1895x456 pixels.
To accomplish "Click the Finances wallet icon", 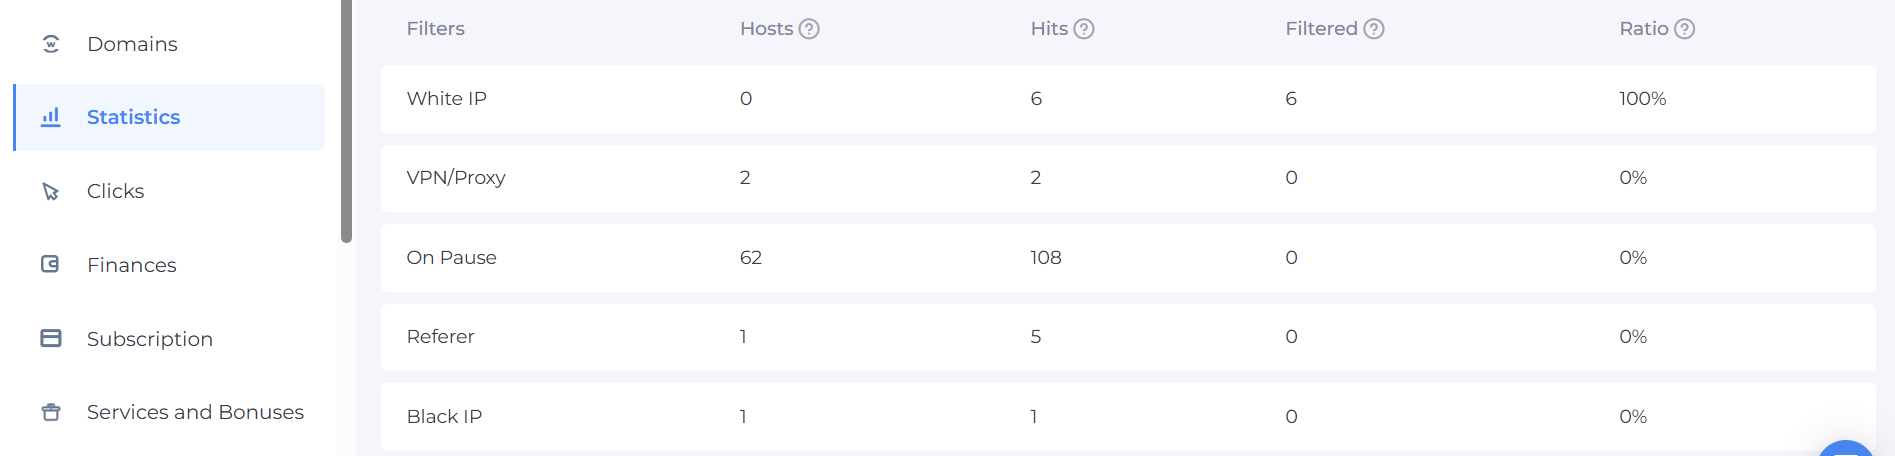I will click(51, 265).
